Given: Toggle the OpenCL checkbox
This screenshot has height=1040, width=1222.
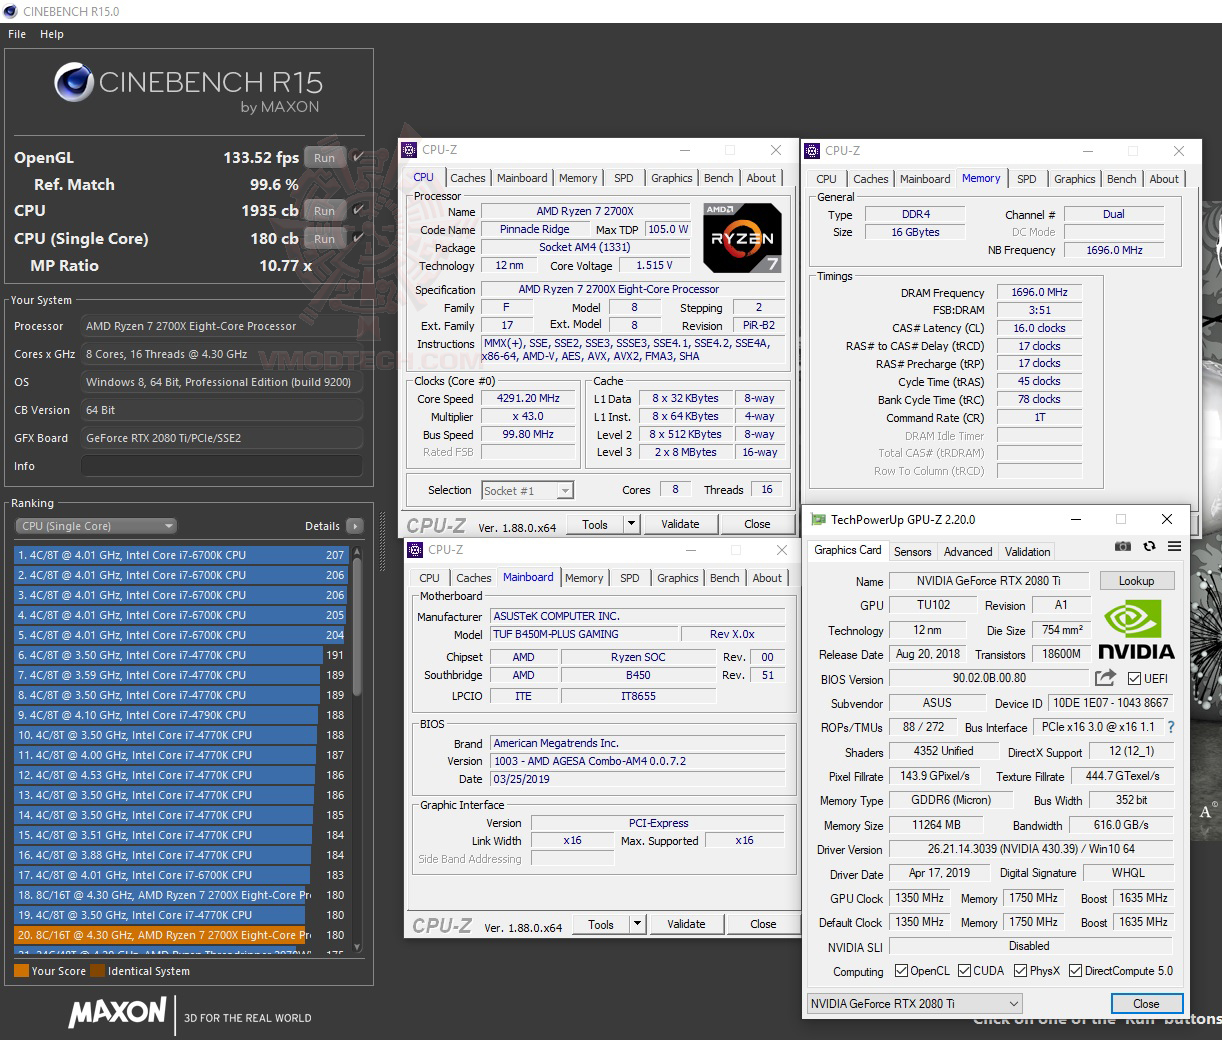Looking at the screenshot, I should click(x=902, y=971).
